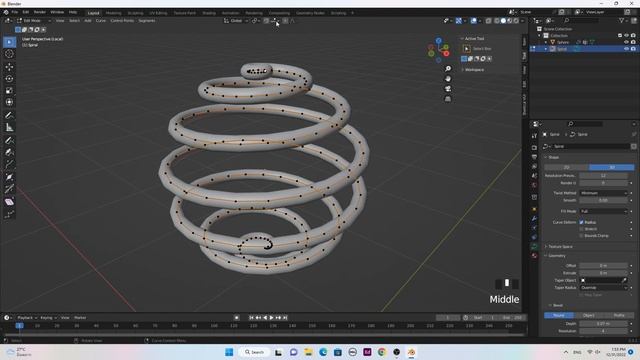Expand the Sphere object in outliner

pyautogui.click(x=546, y=42)
